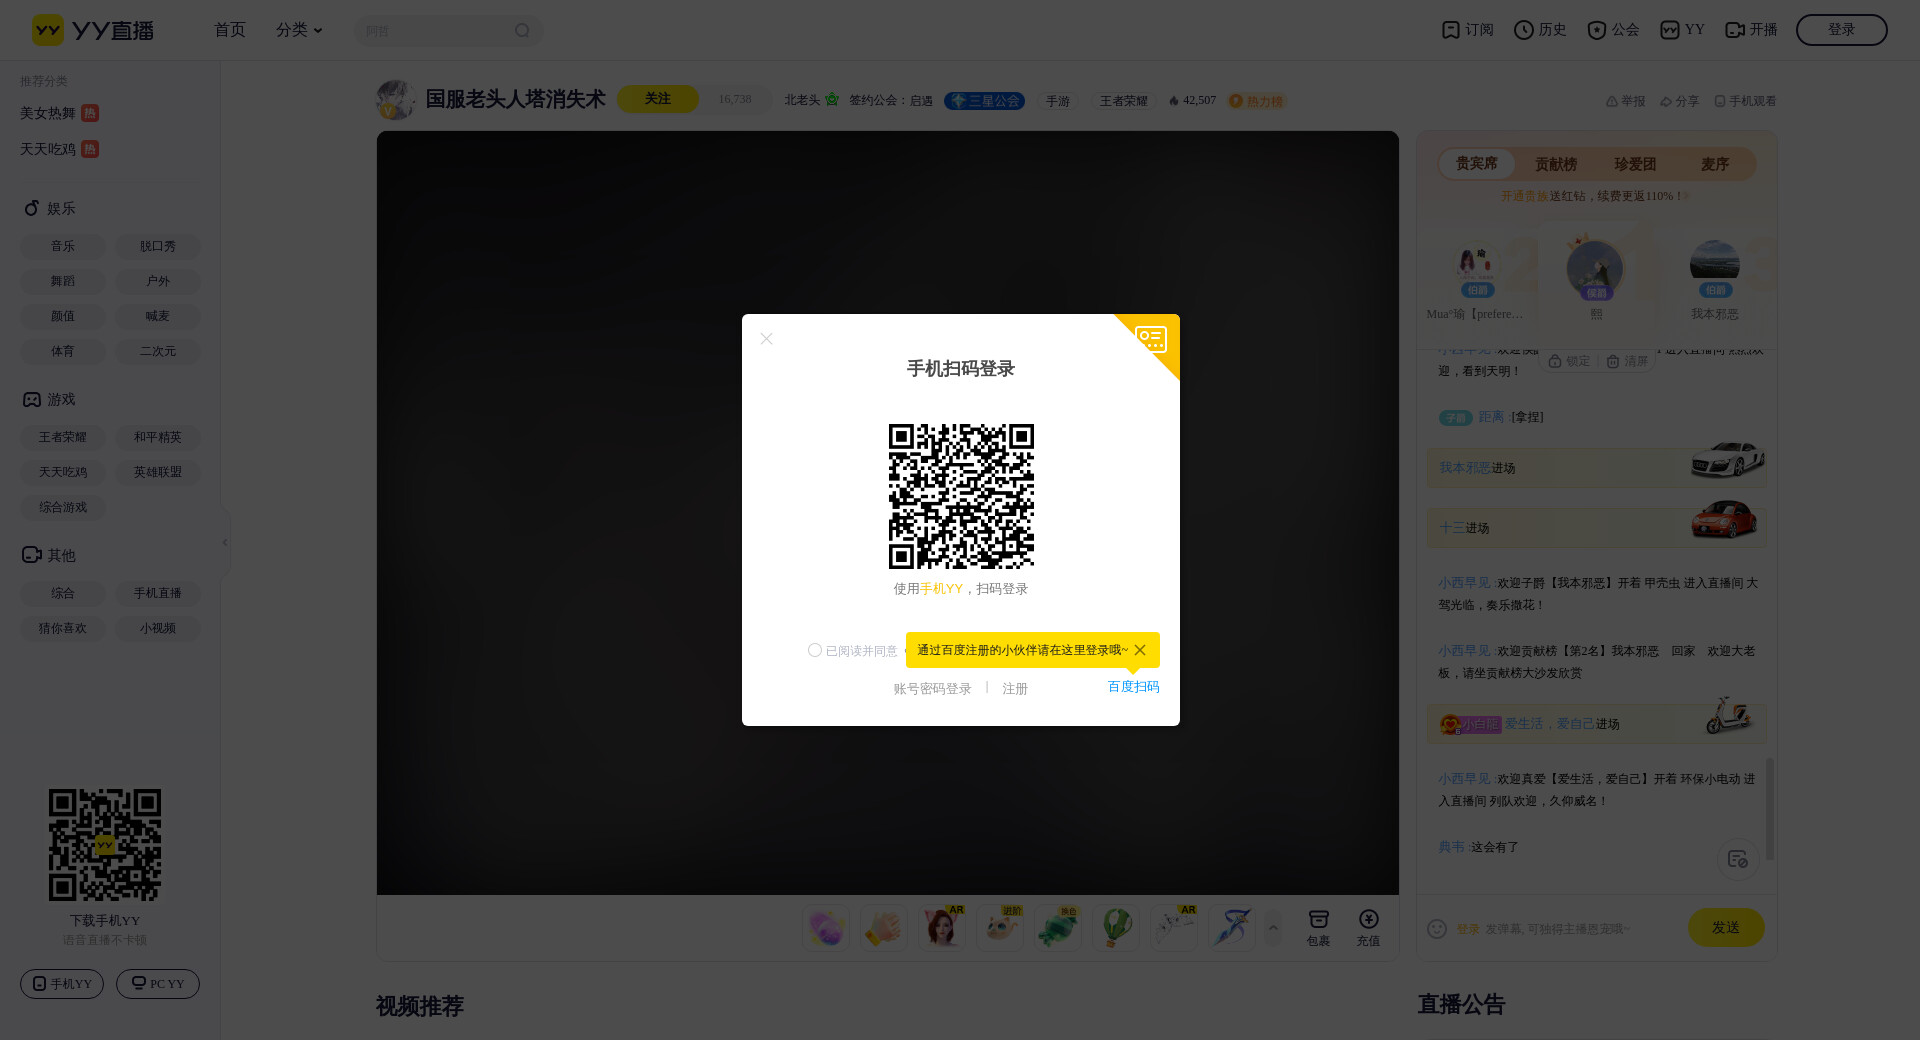Collapse the left sidebar using arrow handle

click(225, 542)
